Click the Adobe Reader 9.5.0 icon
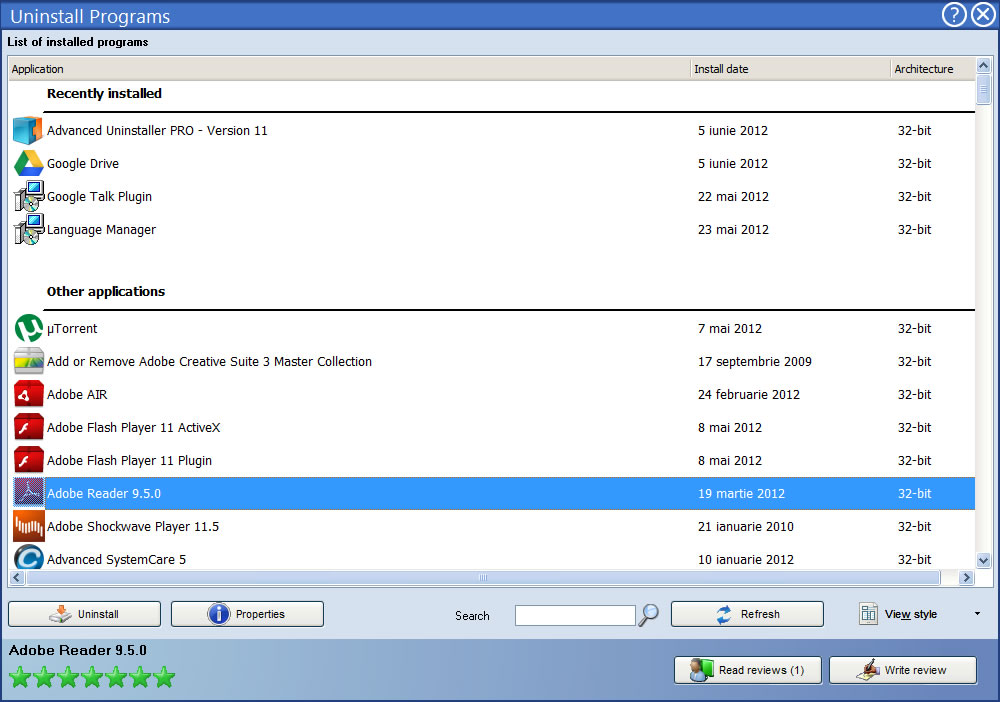The width and height of the screenshot is (1000, 702). tap(29, 493)
